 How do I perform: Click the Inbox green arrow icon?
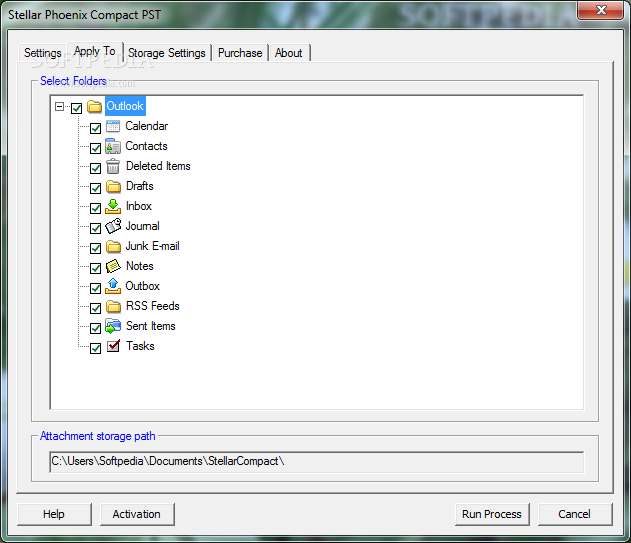113,206
